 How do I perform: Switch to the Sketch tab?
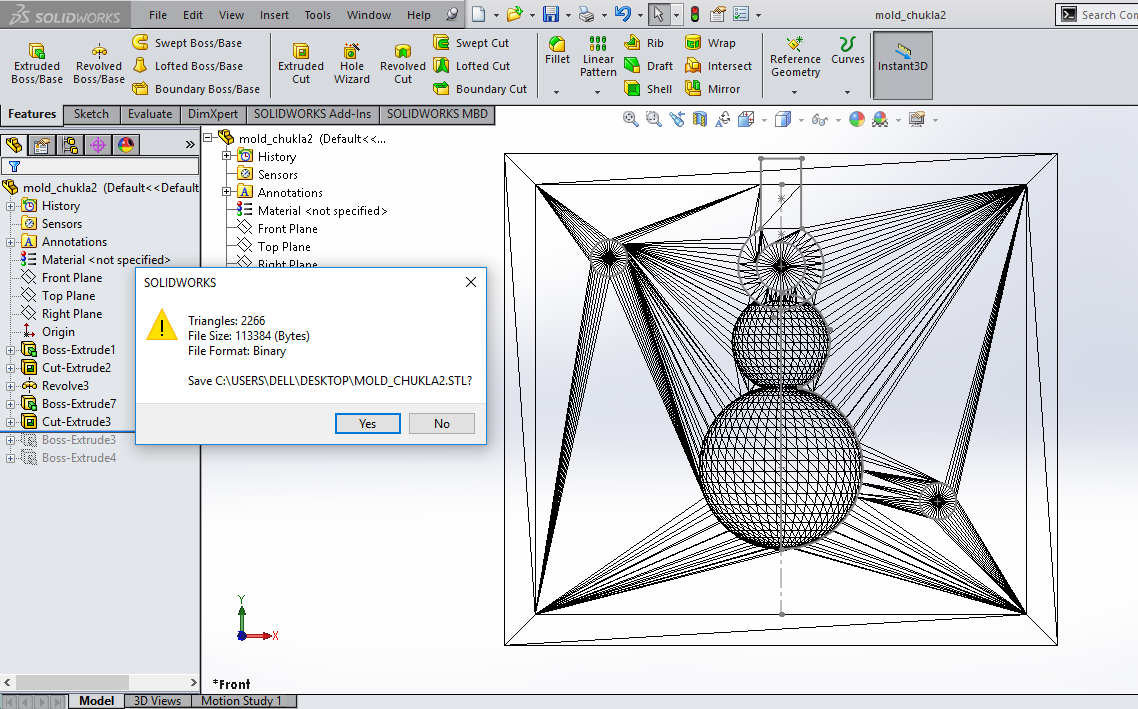click(x=91, y=114)
